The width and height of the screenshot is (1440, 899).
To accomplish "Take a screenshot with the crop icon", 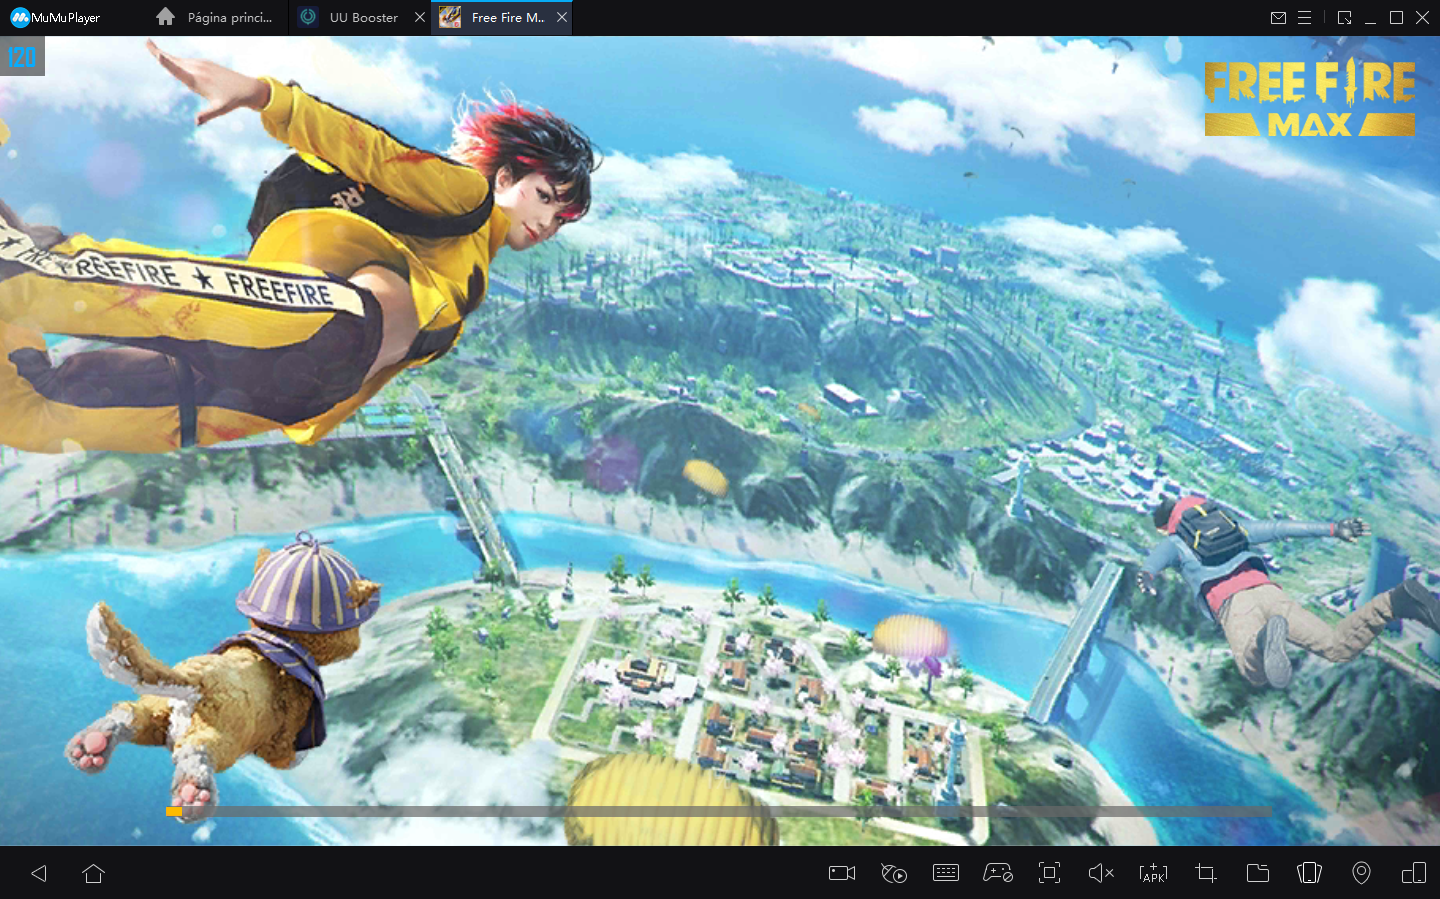I will click(x=1206, y=873).
